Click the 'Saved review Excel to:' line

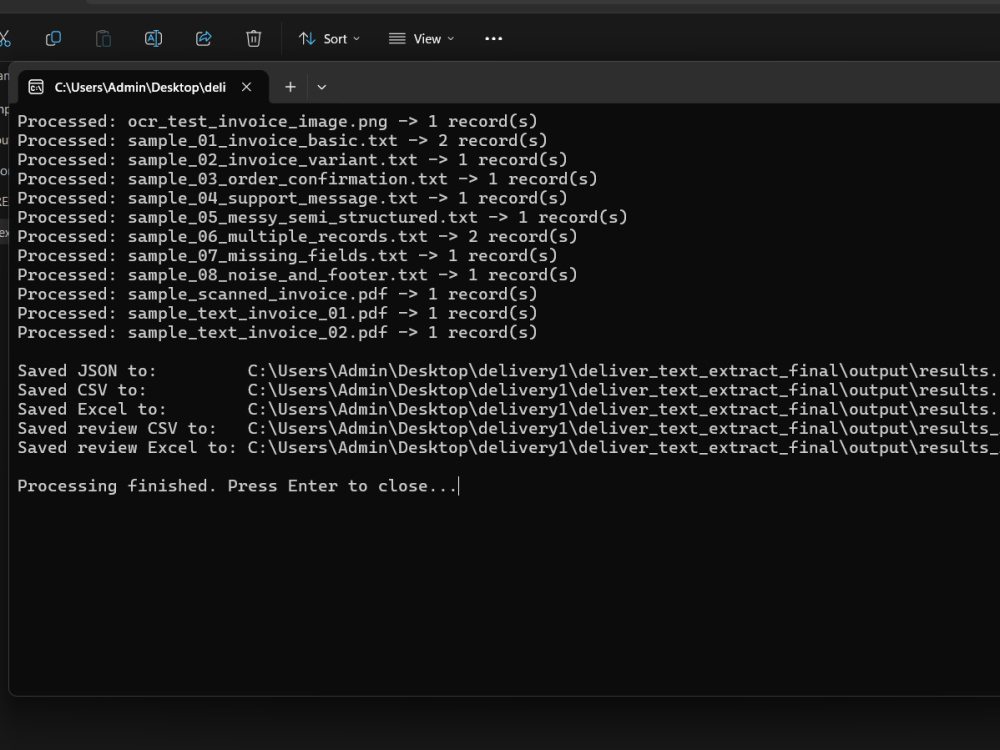[508, 447]
